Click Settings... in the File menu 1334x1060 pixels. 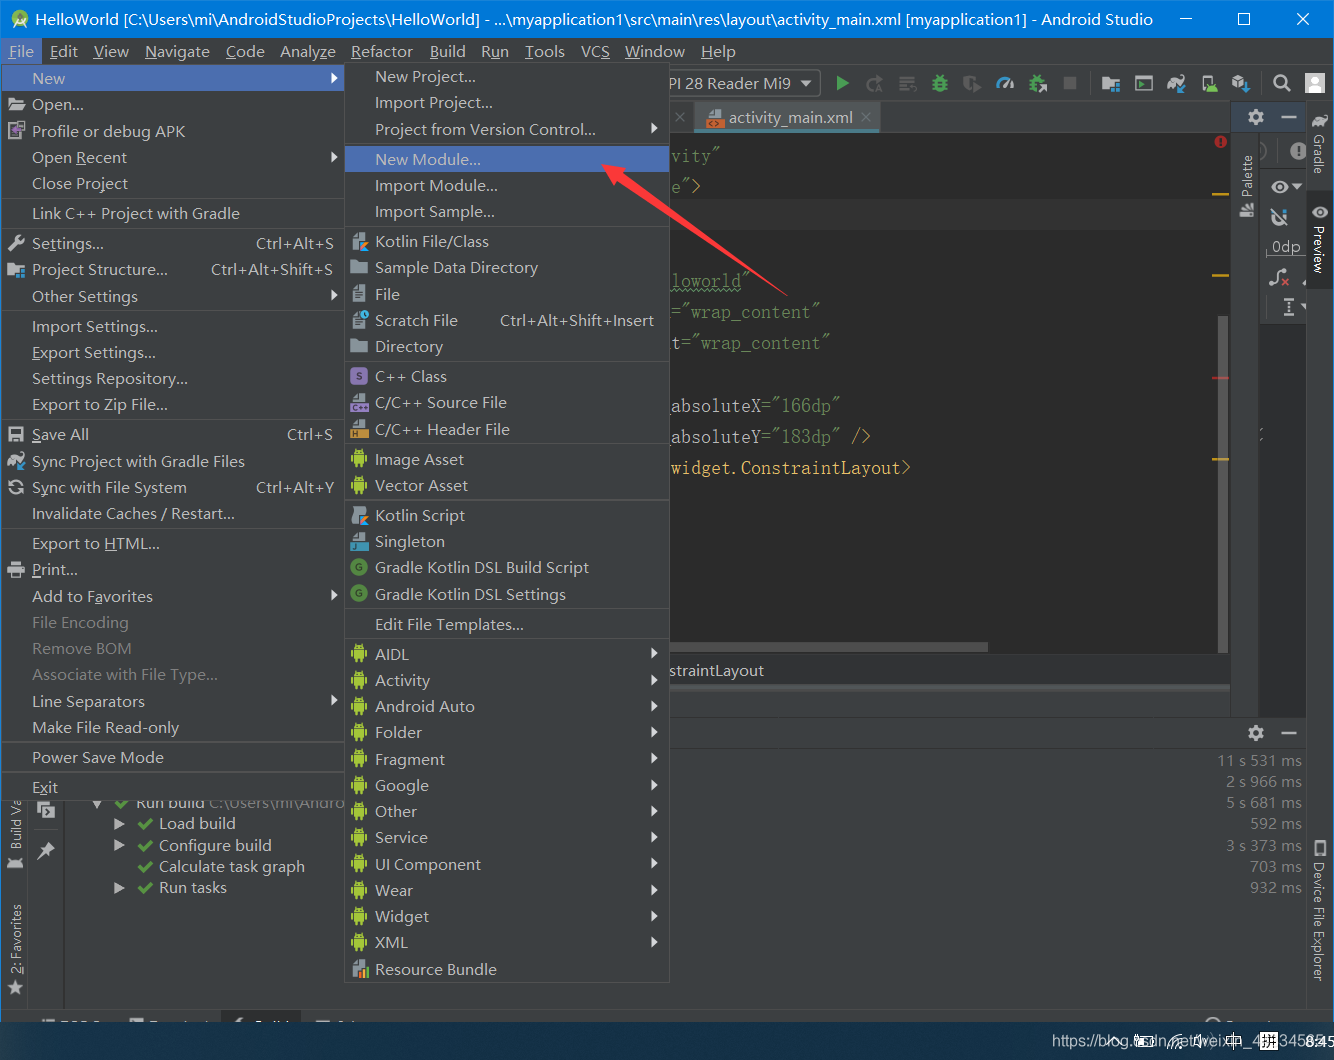click(x=172, y=243)
